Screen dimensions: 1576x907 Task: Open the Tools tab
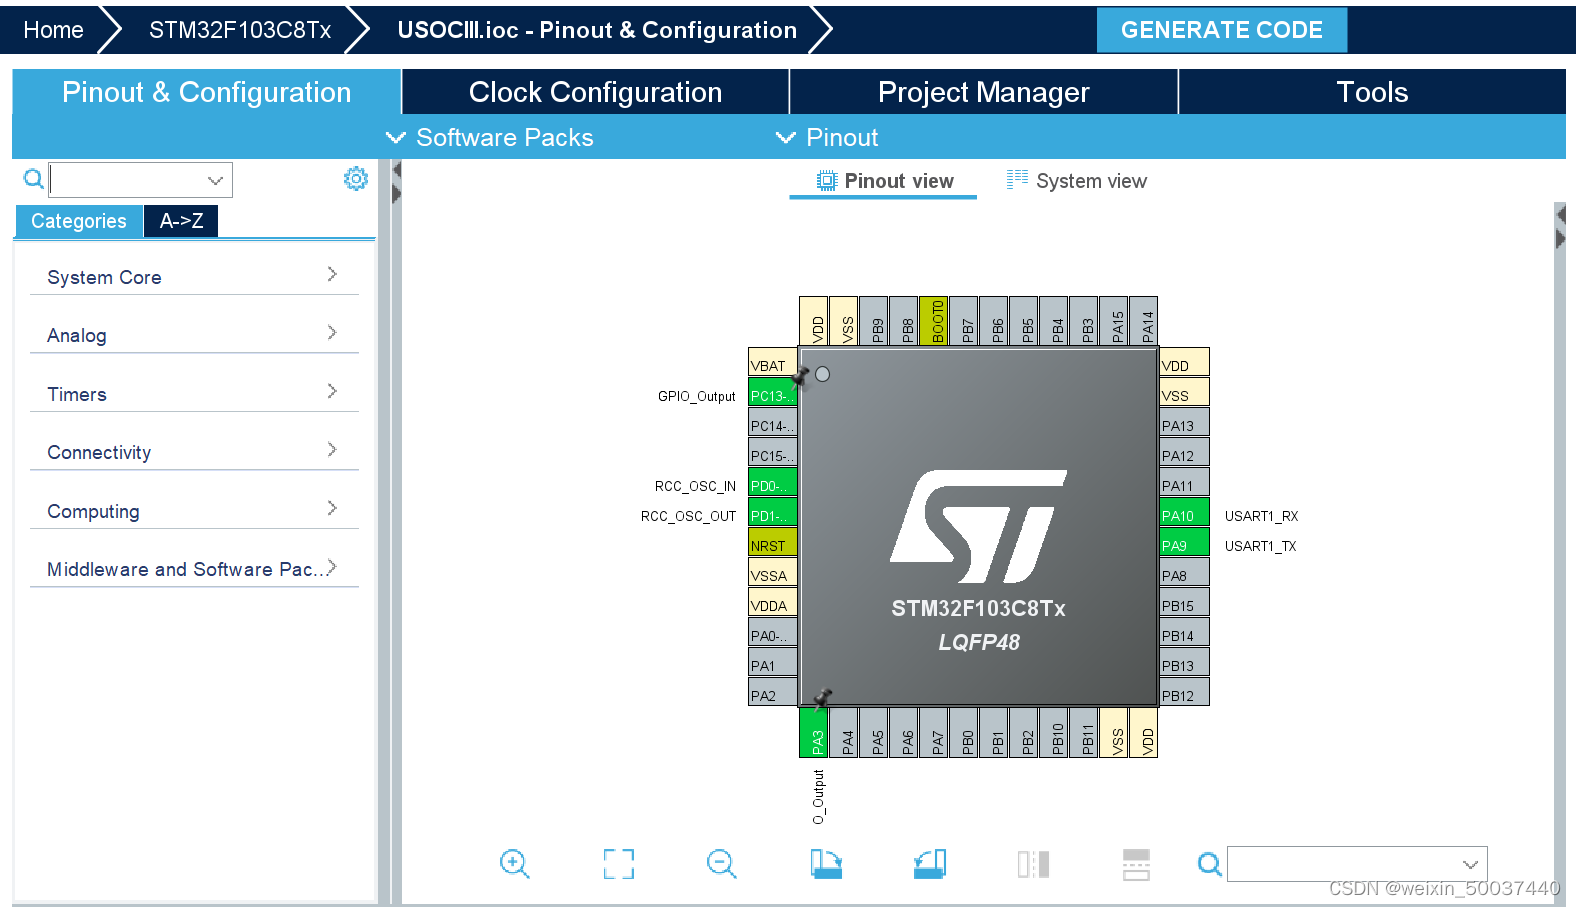[1372, 92]
